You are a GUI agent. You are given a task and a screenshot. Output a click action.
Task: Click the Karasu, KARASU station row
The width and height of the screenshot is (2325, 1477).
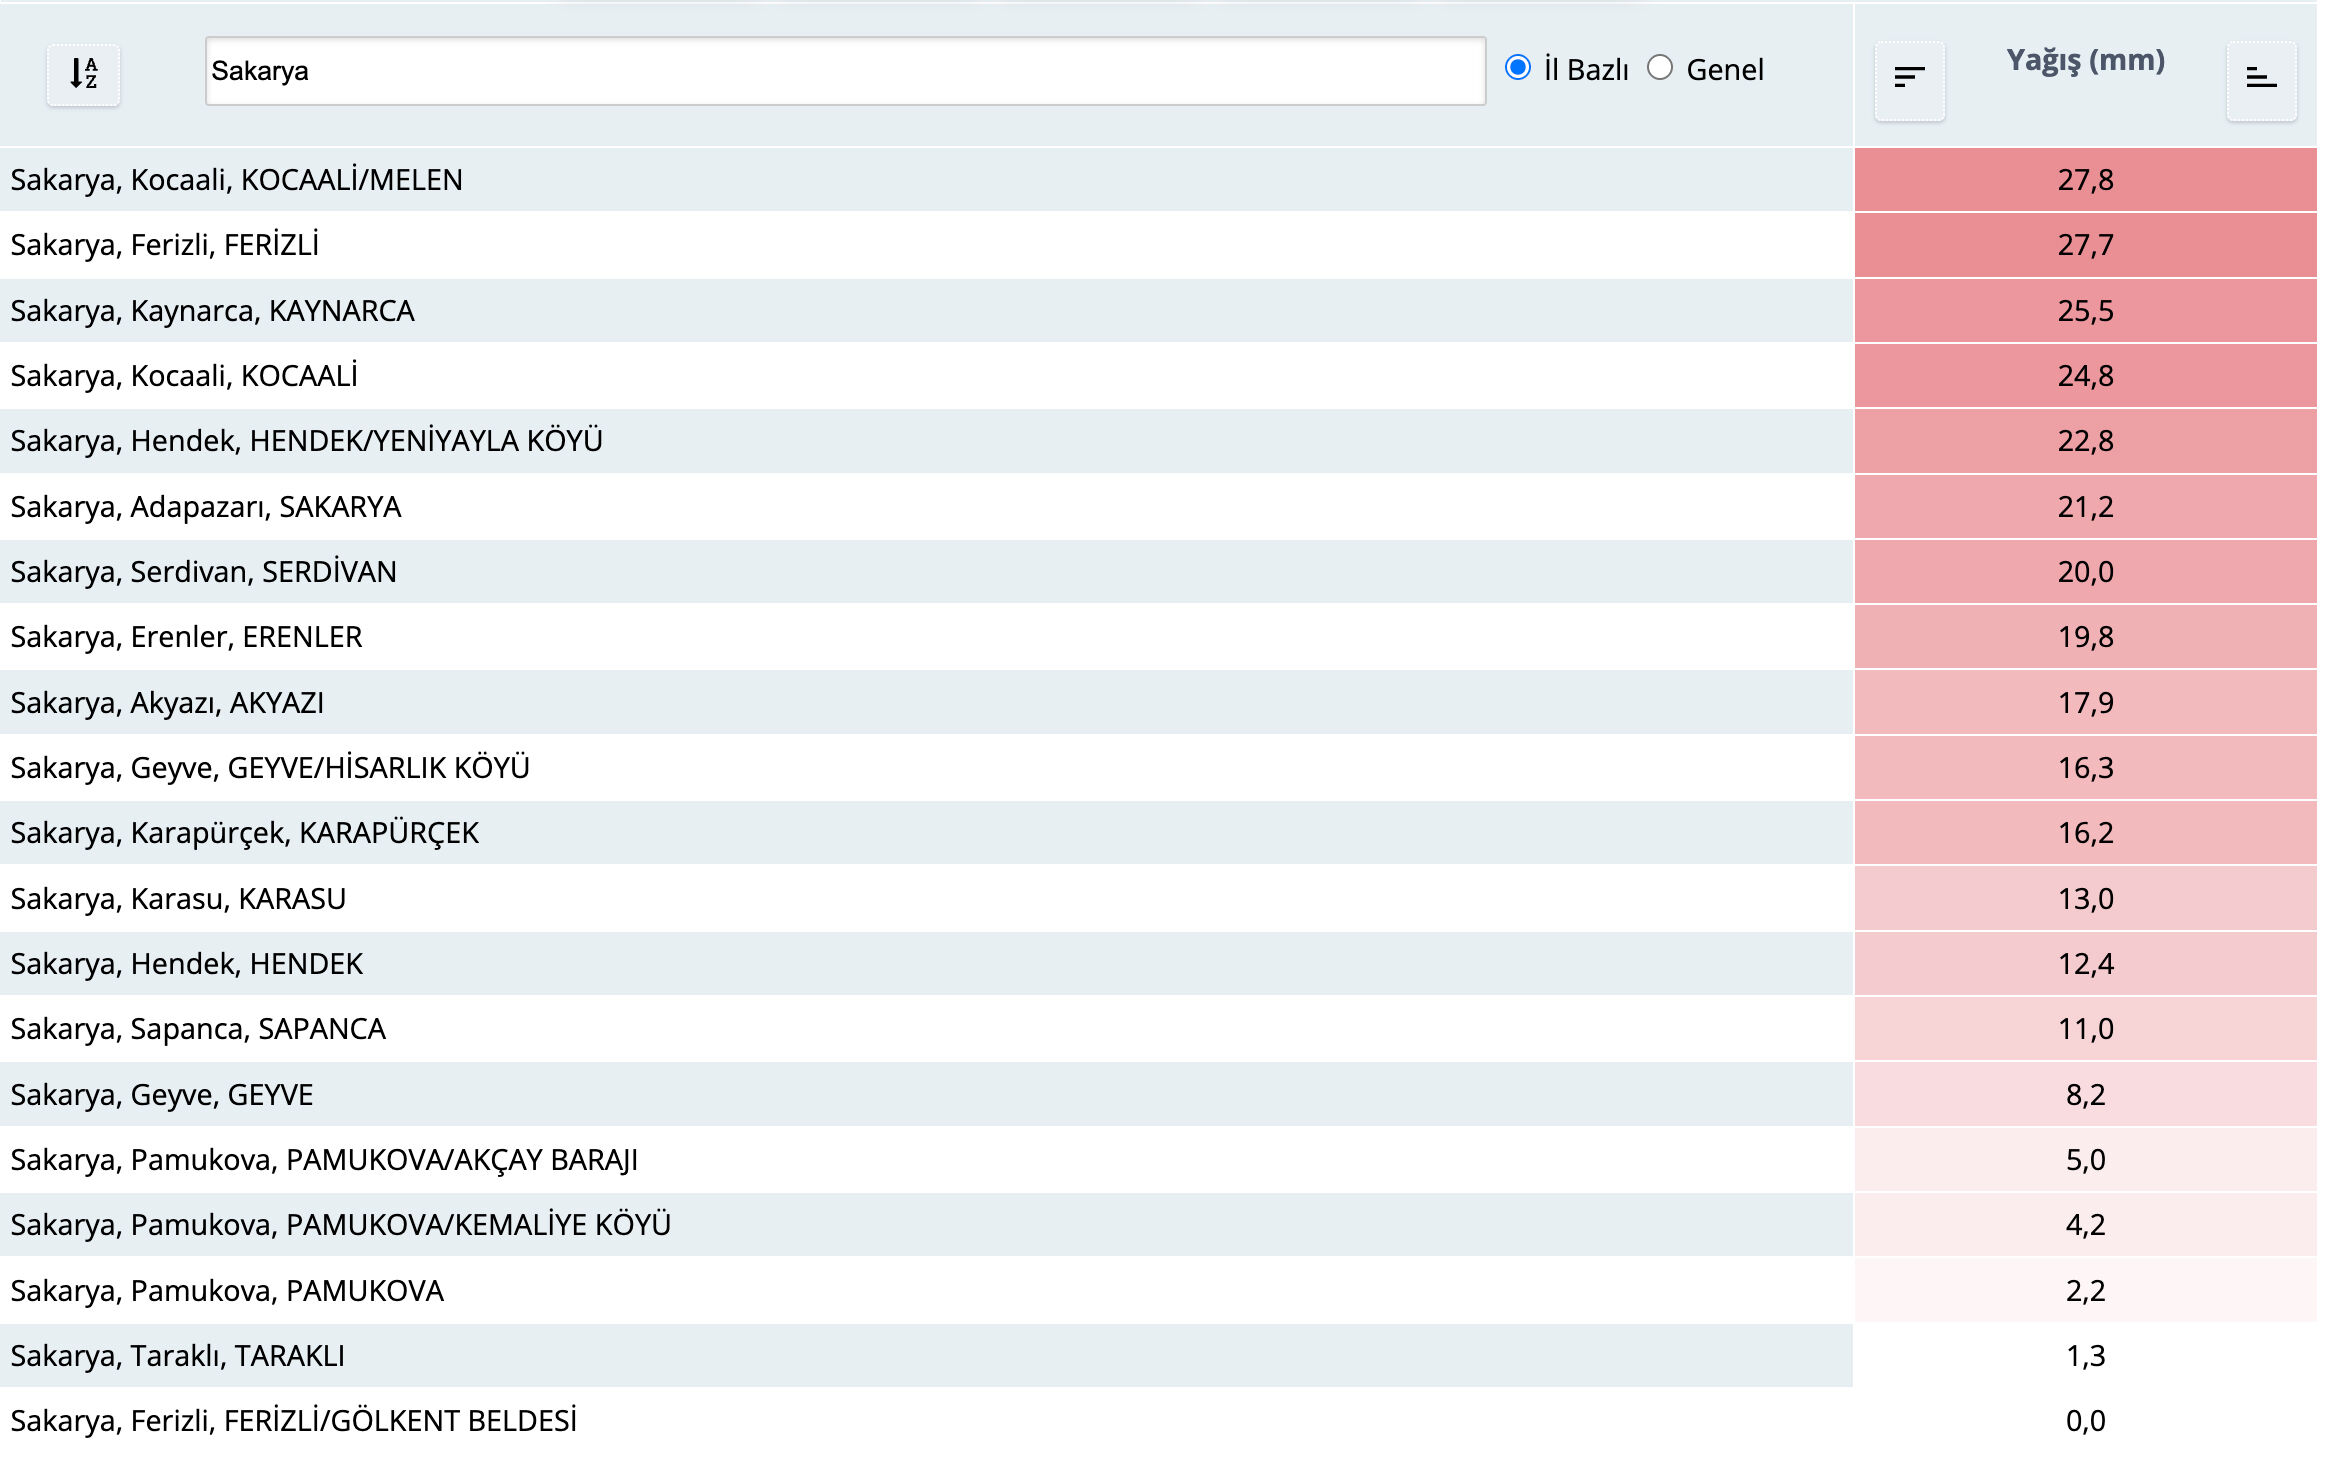tap(178, 899)
